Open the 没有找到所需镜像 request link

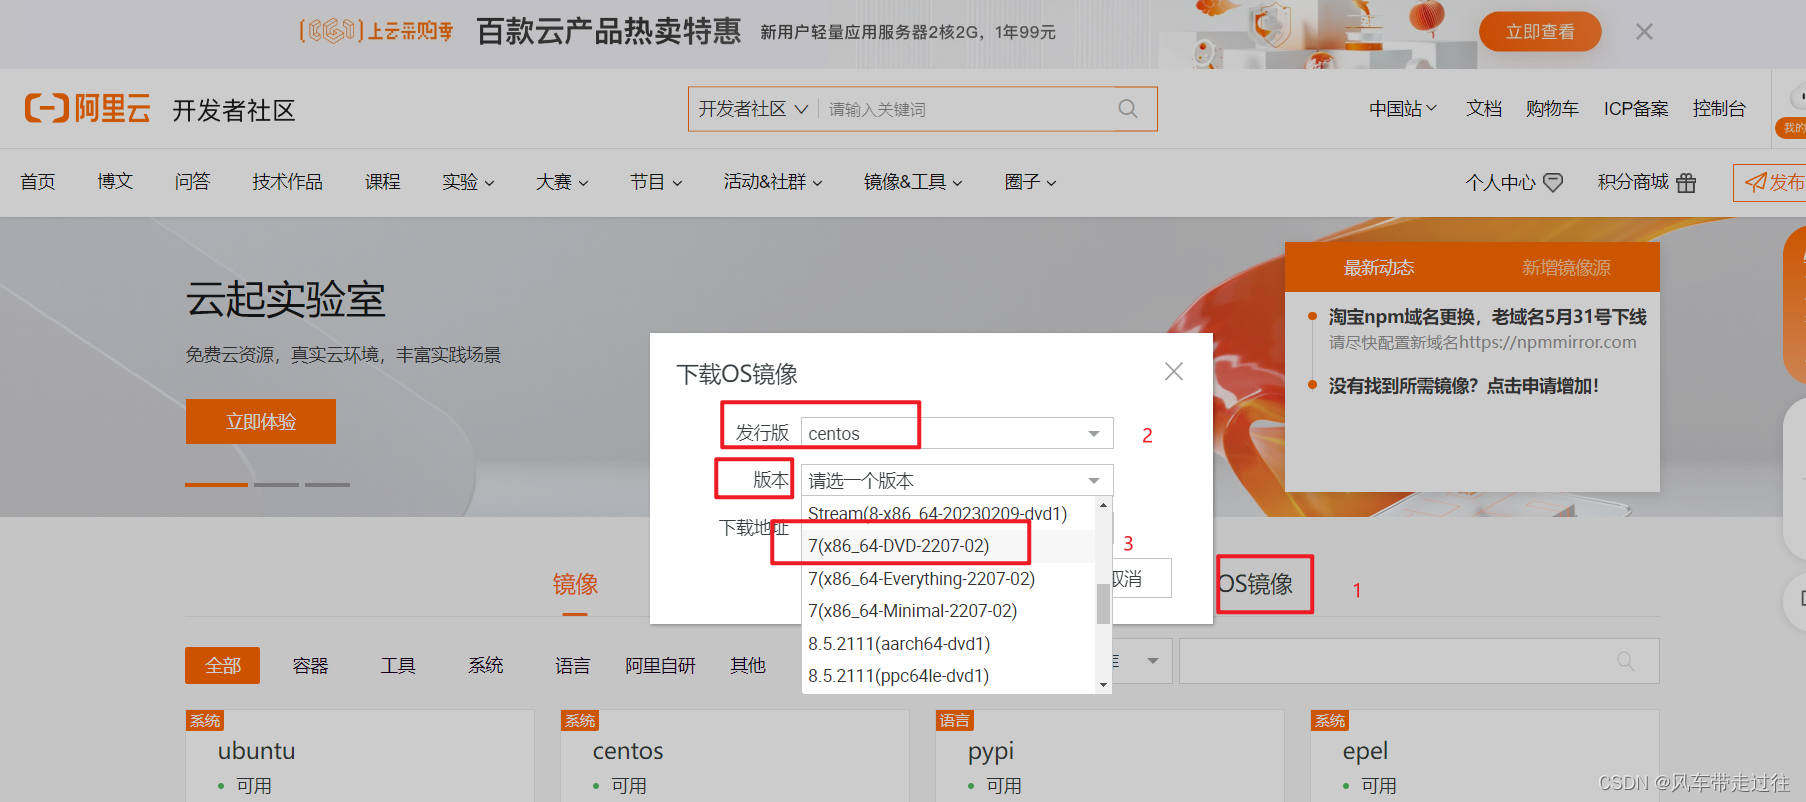[x=1463, y=386]
